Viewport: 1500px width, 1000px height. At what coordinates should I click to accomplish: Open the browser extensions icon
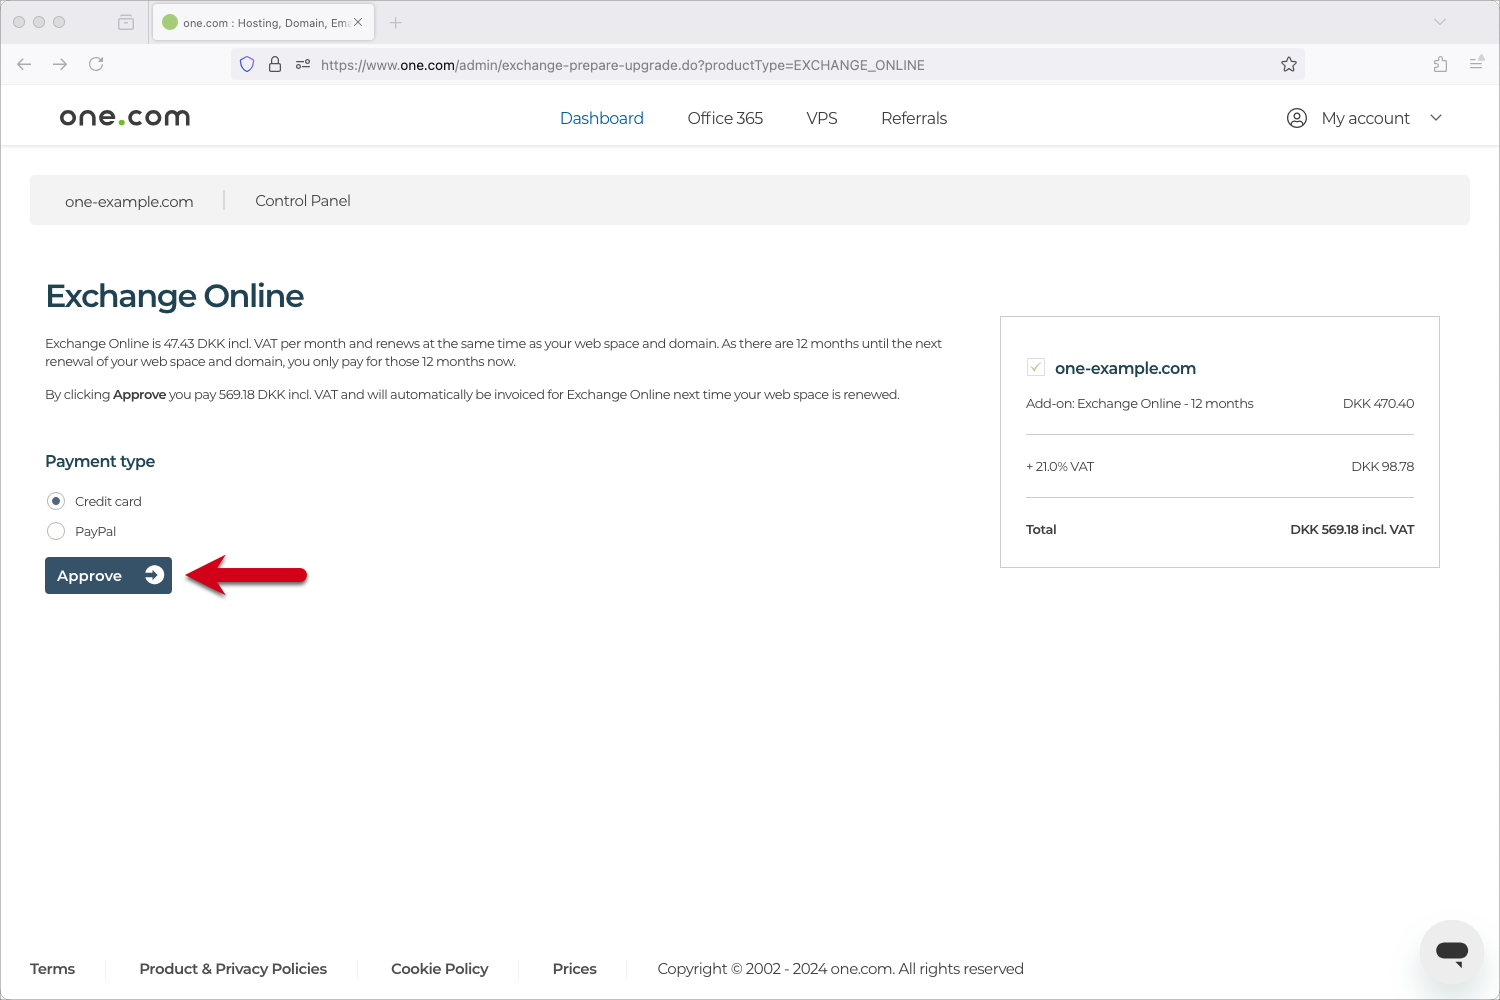pos(1440,64)
